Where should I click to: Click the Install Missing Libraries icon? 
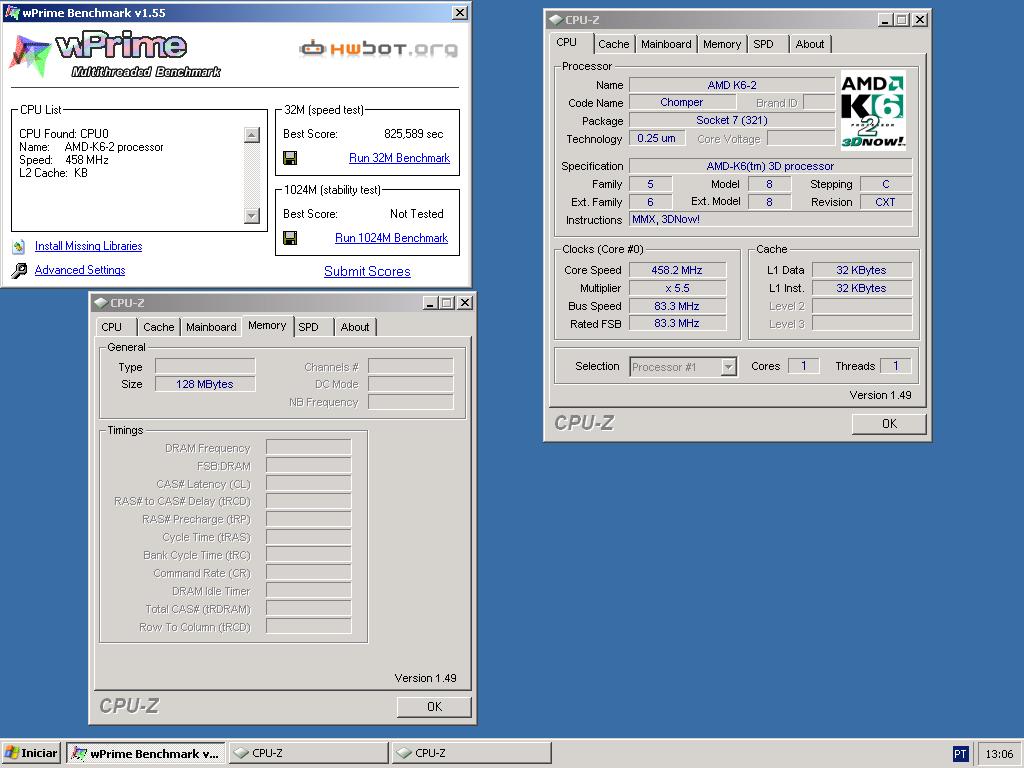pyautogui.click(x=19, y=246)
